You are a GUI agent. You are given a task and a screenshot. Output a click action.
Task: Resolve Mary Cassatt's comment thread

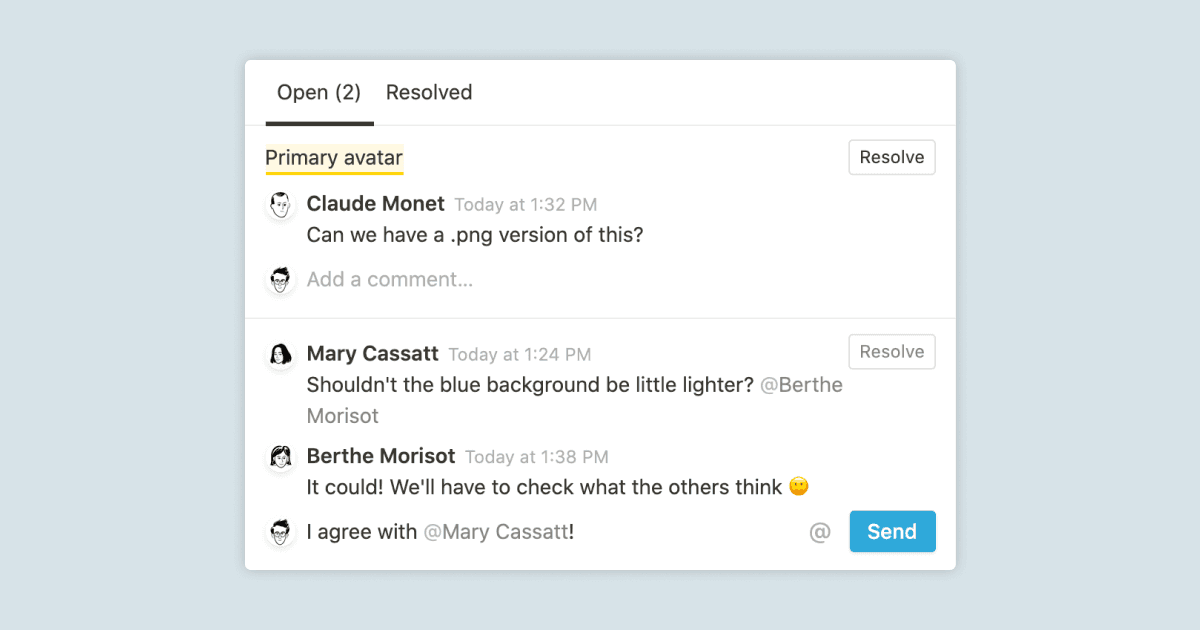892,352
